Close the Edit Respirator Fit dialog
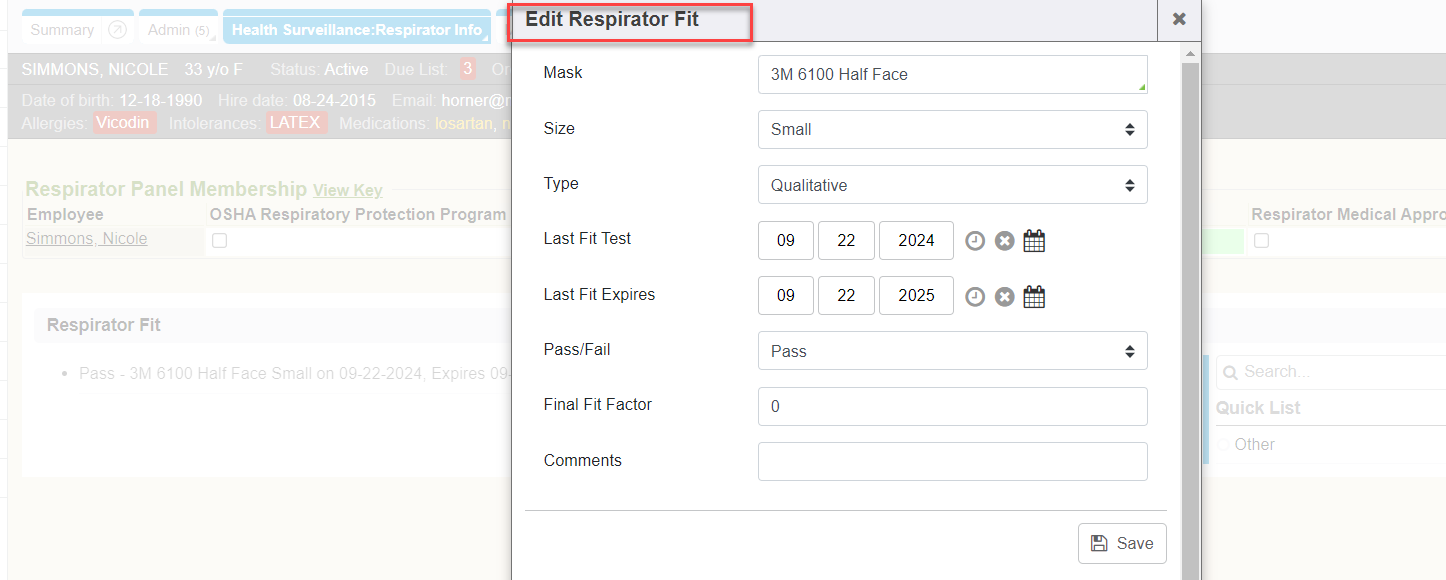1446x580 pixels. [1179, 19]
